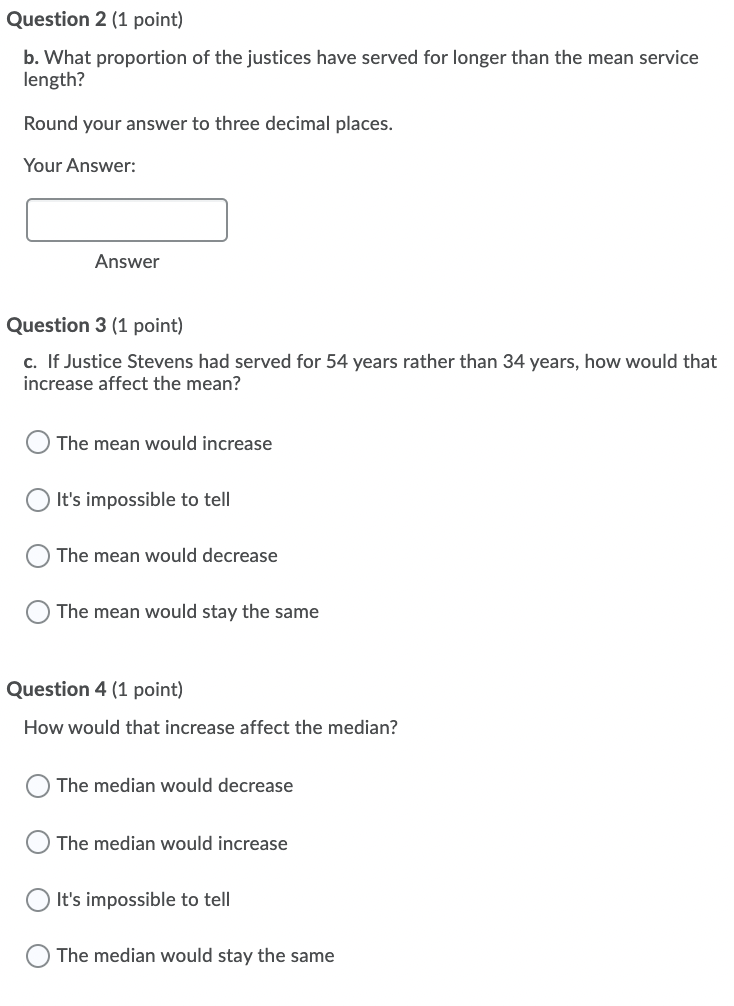
Task: Click the median question prompt text
Action: tap(209, 727)
